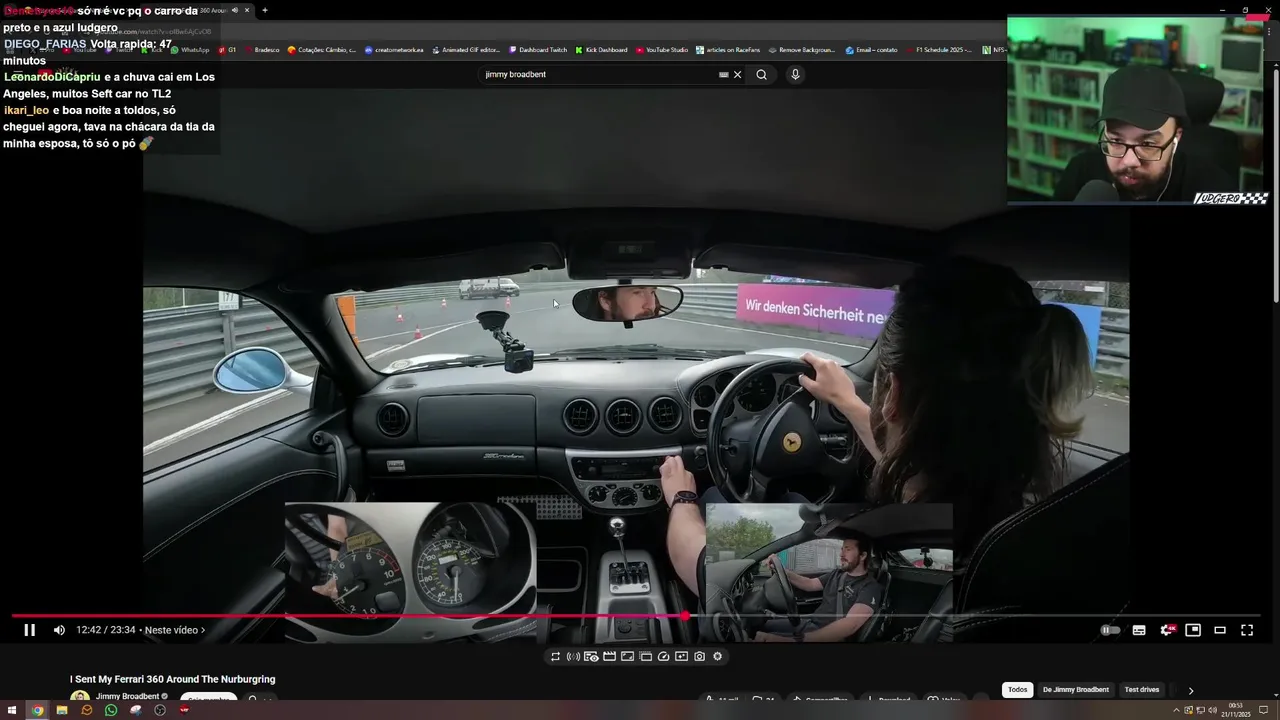Open the playback speed gauge icon
Screen dimensions: 1280x720
coord(663,657)
